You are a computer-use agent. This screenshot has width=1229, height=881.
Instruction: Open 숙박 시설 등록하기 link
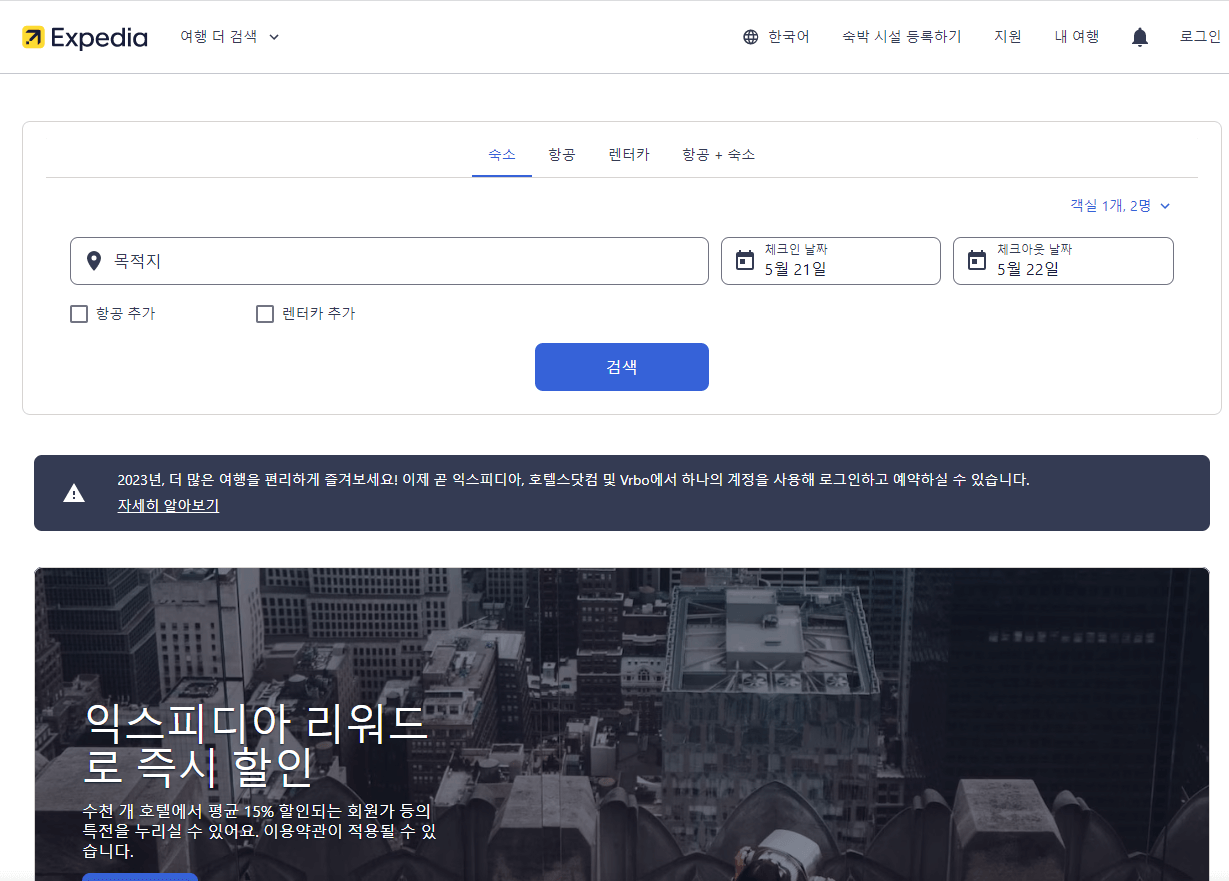pos(902,37)
